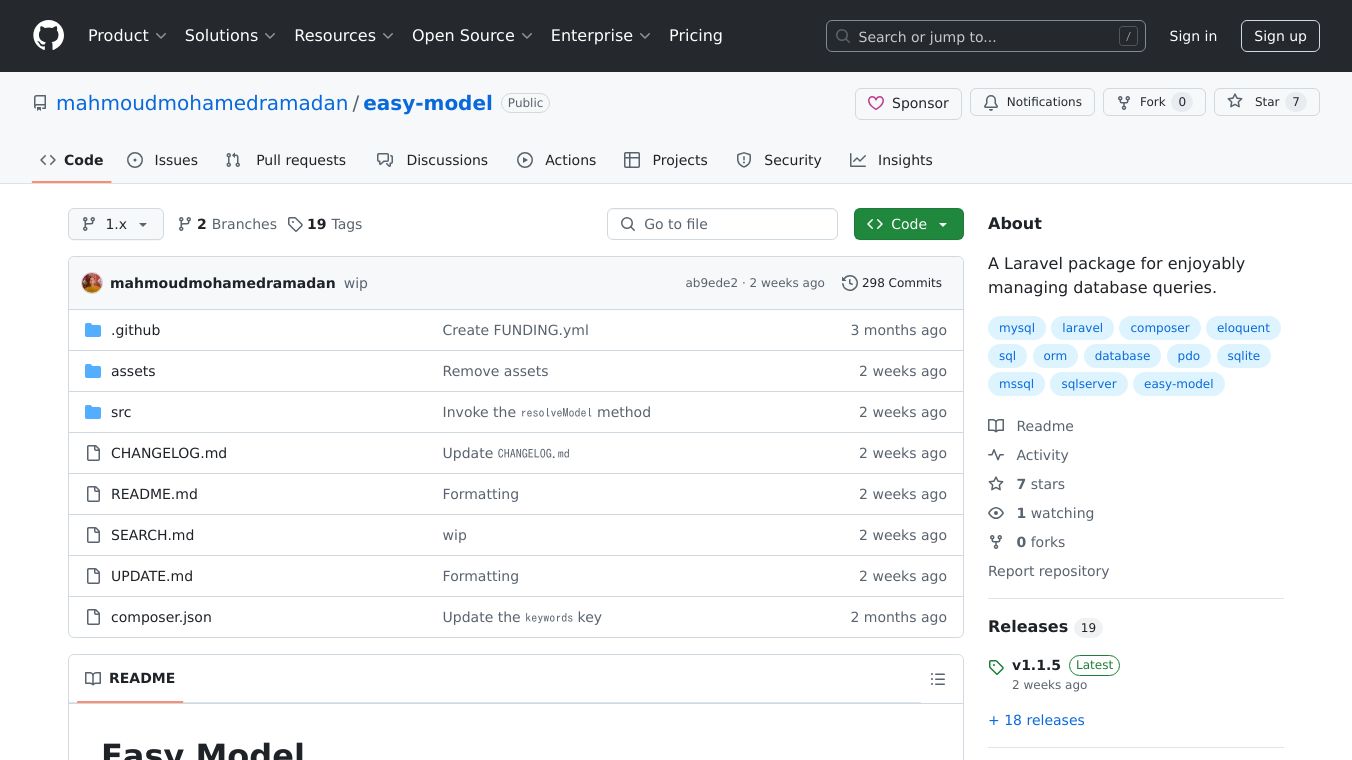Select the laravel topic tag

coord(1082,328)
